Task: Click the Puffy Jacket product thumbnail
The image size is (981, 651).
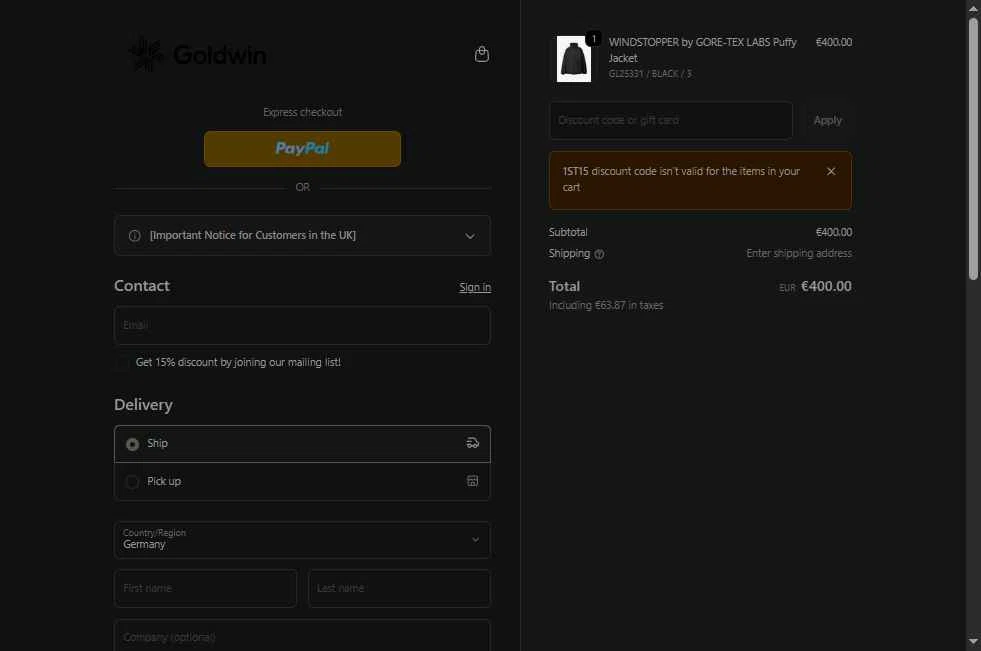Action: [574, 59]
